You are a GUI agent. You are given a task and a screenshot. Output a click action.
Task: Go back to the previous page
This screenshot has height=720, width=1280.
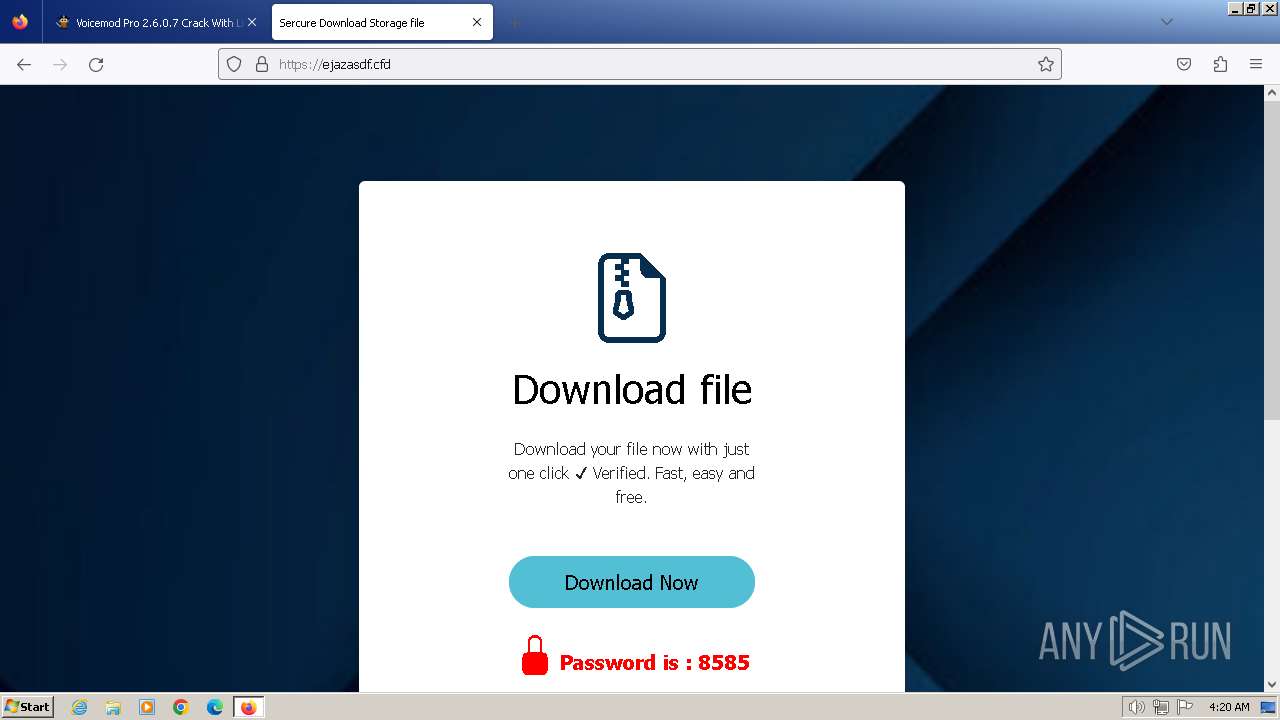[x=24, y=64]
